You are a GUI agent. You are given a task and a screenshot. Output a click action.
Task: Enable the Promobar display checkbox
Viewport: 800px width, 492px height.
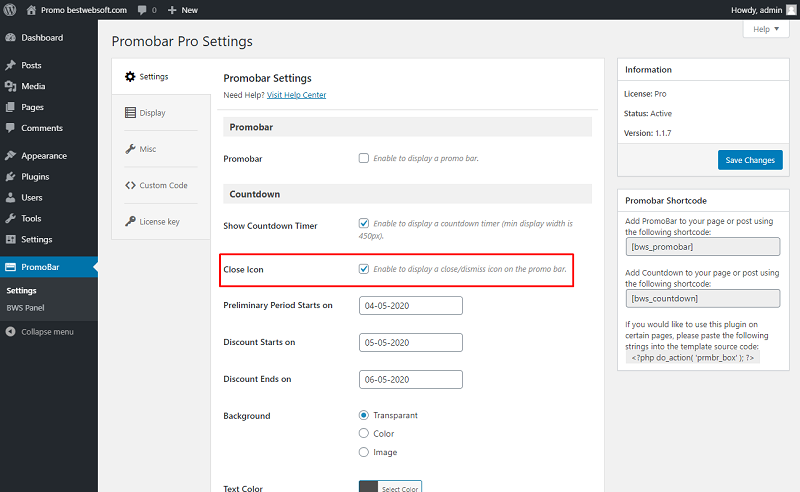[x=363, y=158]
